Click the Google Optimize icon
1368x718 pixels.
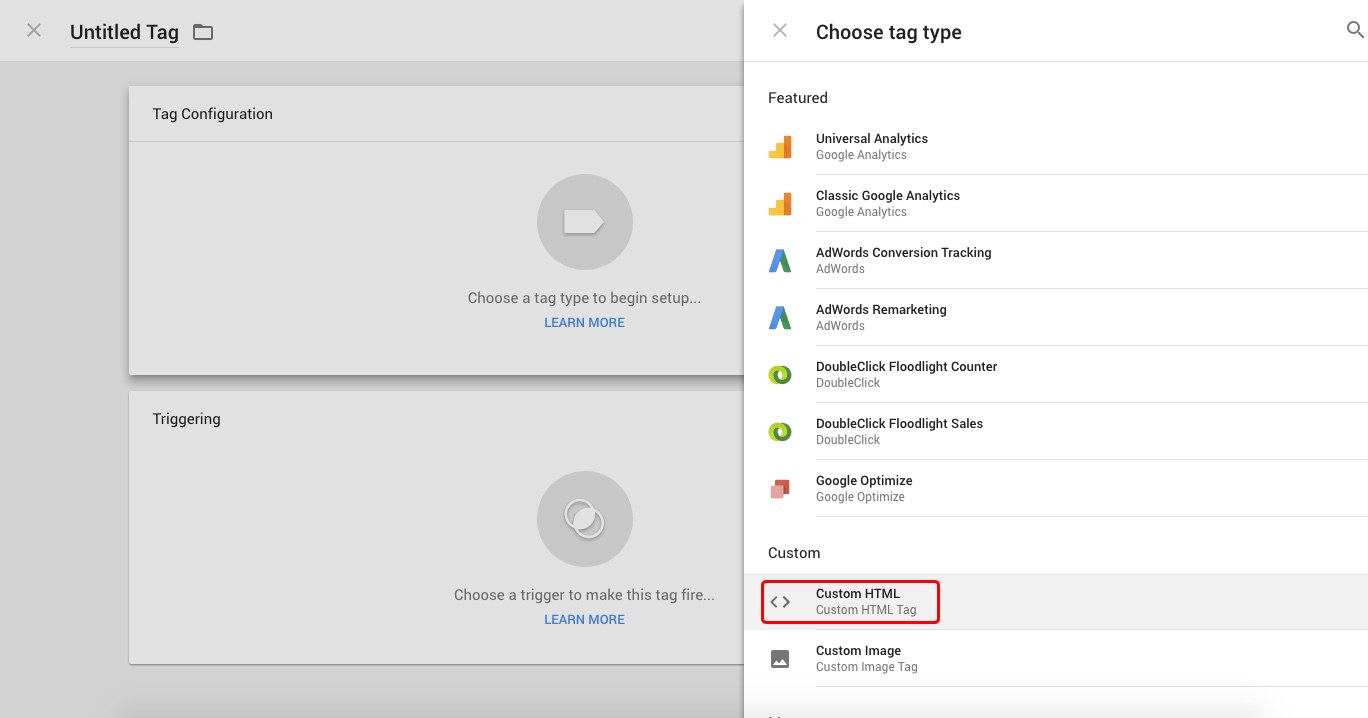780,489
